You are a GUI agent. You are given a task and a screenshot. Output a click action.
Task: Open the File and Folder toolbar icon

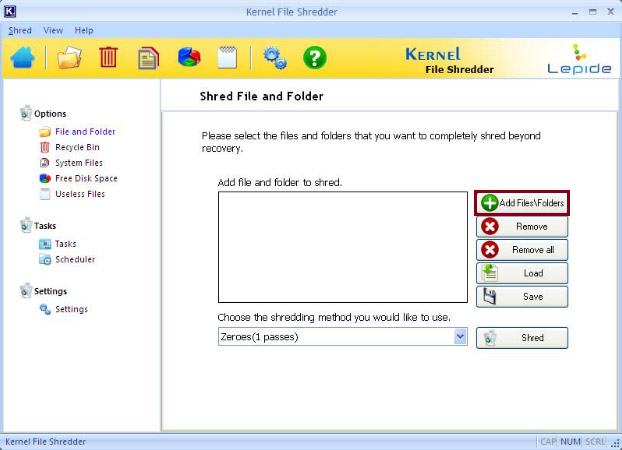[69, 58]
